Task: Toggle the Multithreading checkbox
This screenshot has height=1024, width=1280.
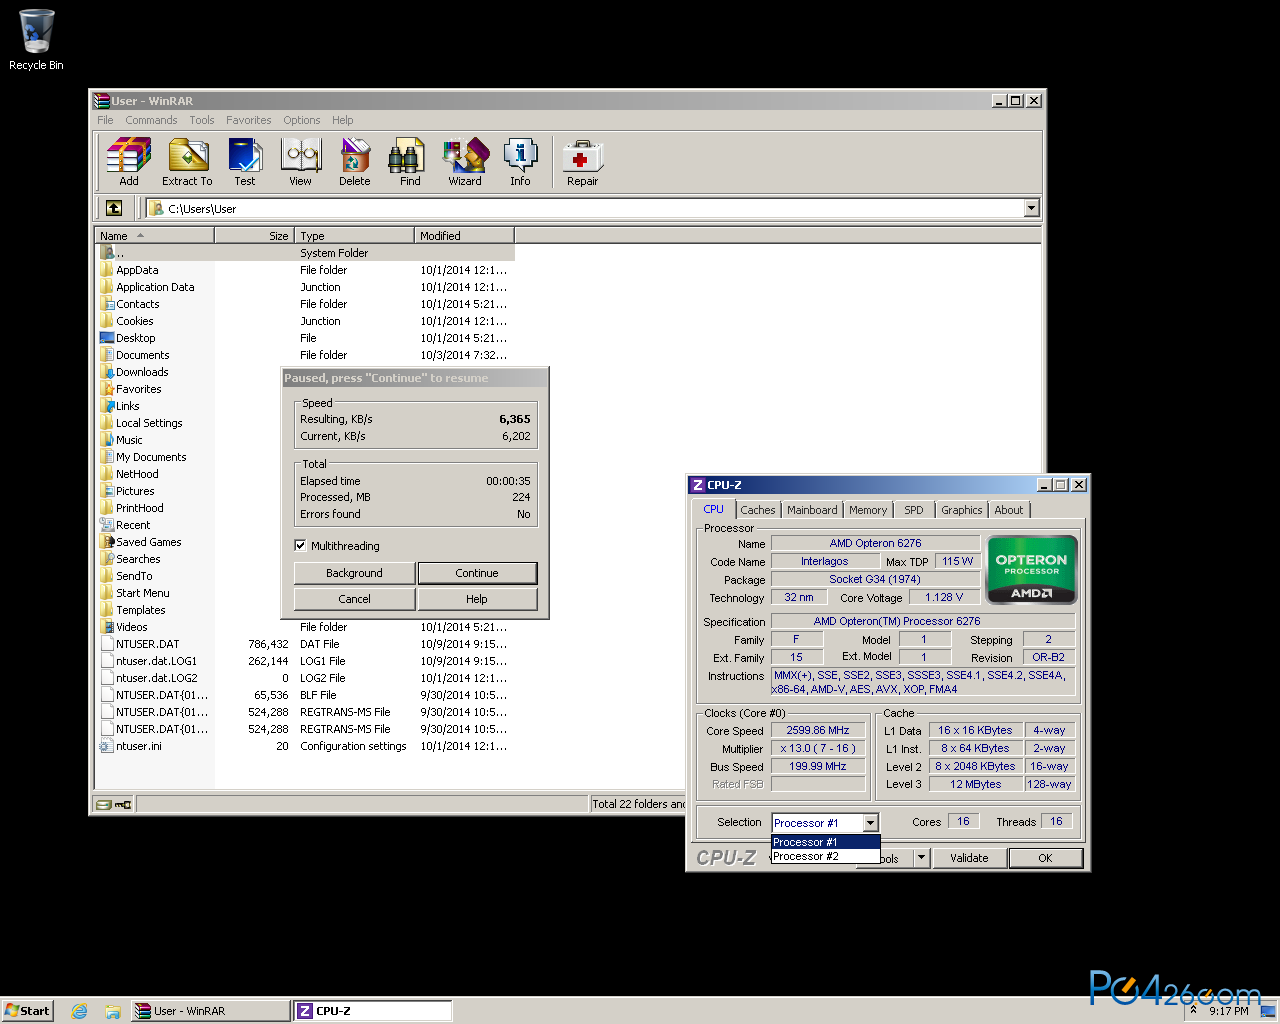Action: [300, 546]
